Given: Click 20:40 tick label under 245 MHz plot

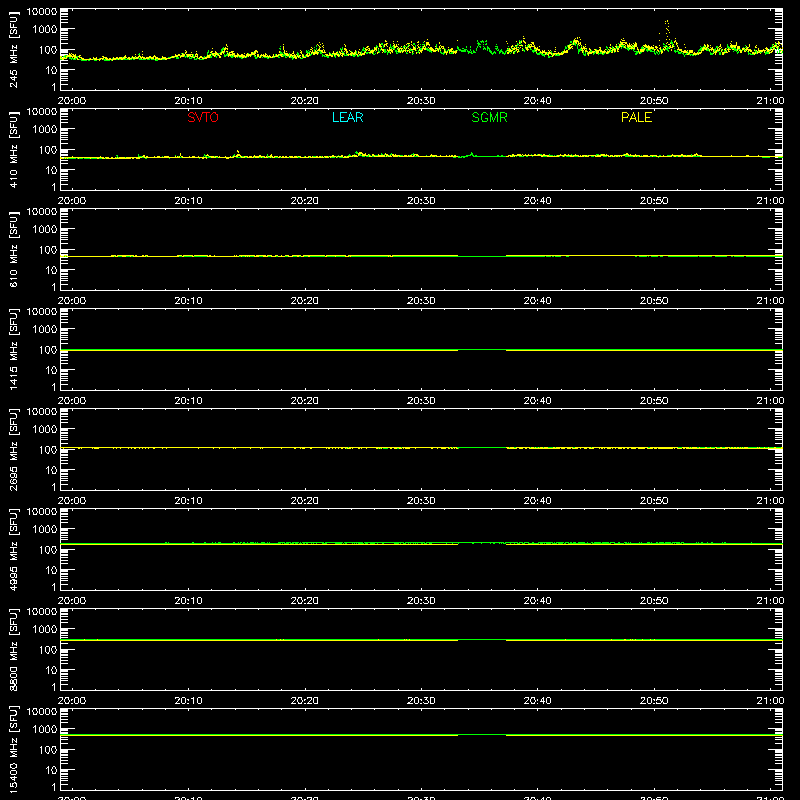Looking at the screenshot, I should (537, 101).
